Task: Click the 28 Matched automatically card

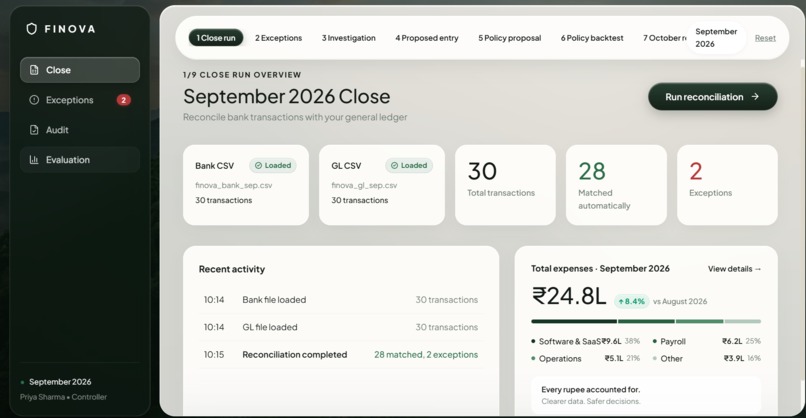Action: click(x=616, y=185)
